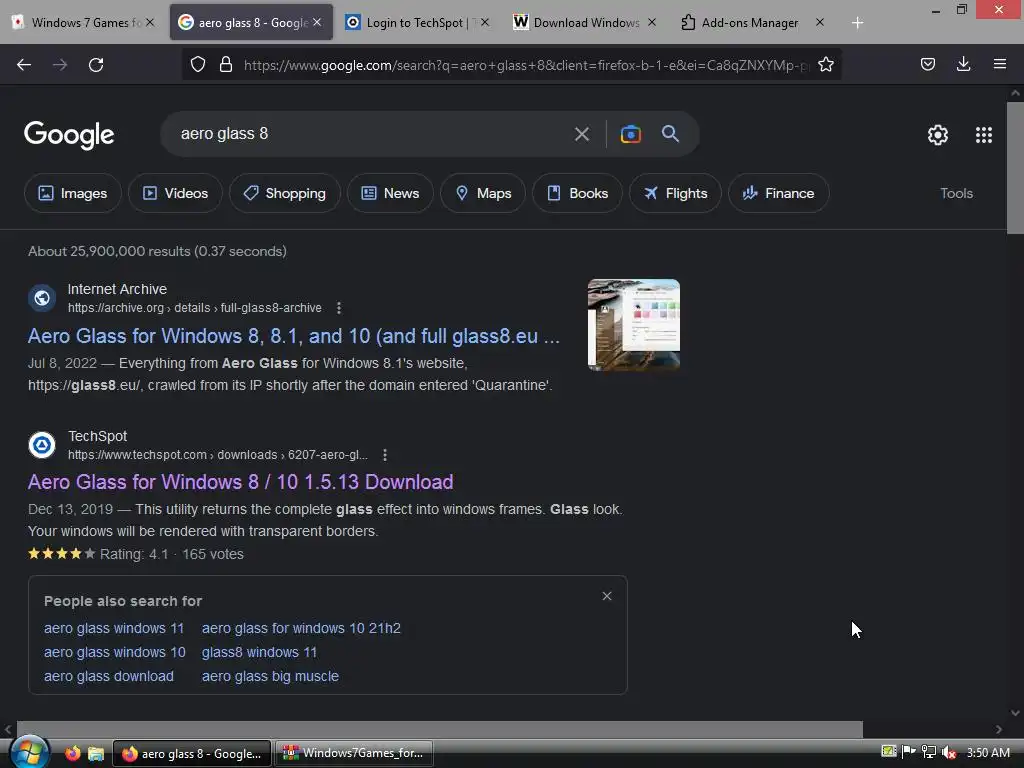Open Aero Glass 1.5.13 Download result
The width and height of the screenshot is (1024, 768).
click(240, 482)
